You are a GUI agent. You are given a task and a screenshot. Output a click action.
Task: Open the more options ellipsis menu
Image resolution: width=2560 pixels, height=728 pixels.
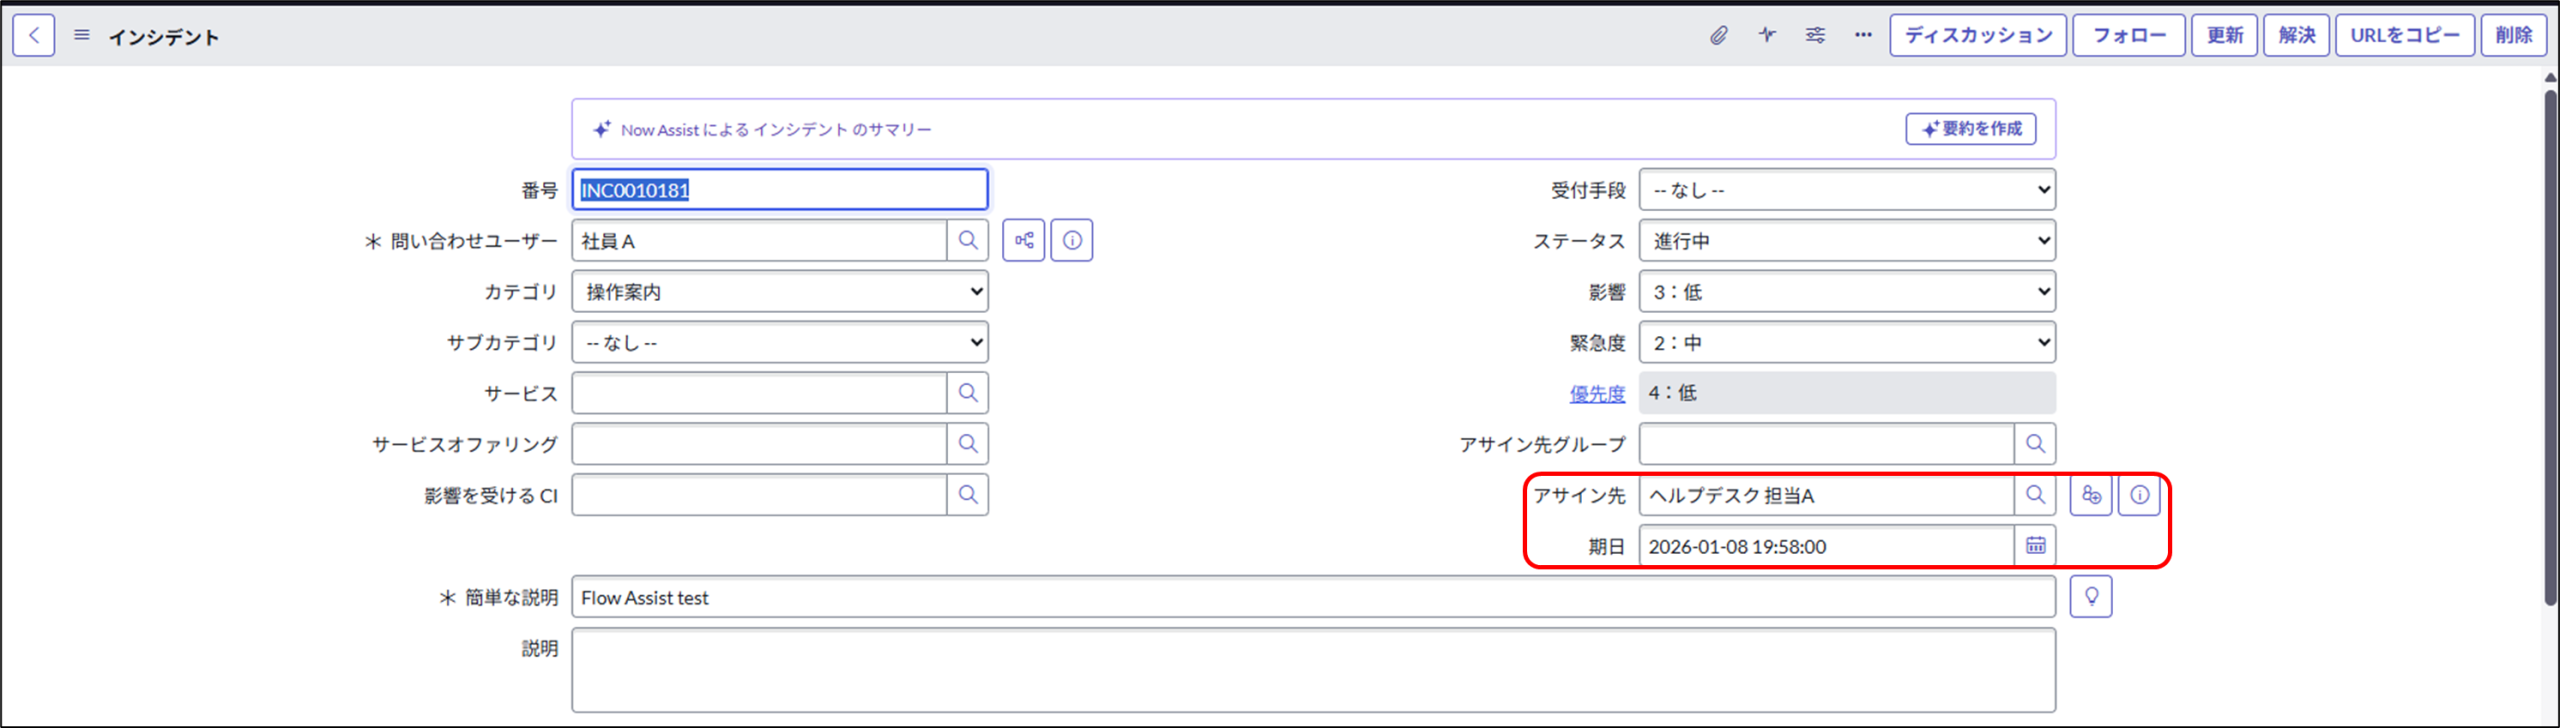[x=1863, y=36]
